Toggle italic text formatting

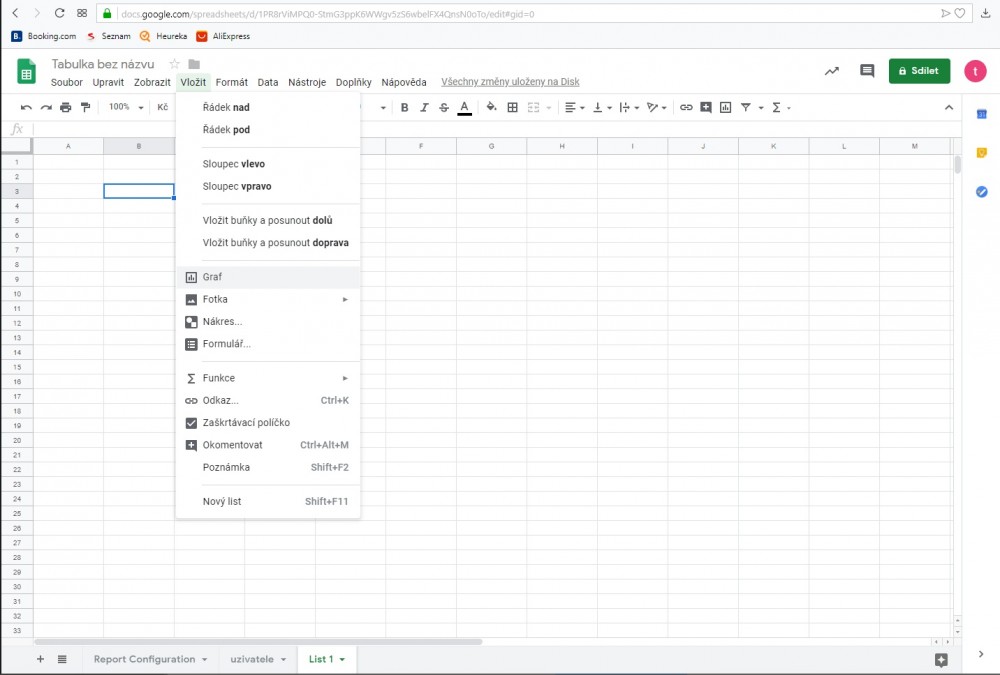click(x=424, y=107)
